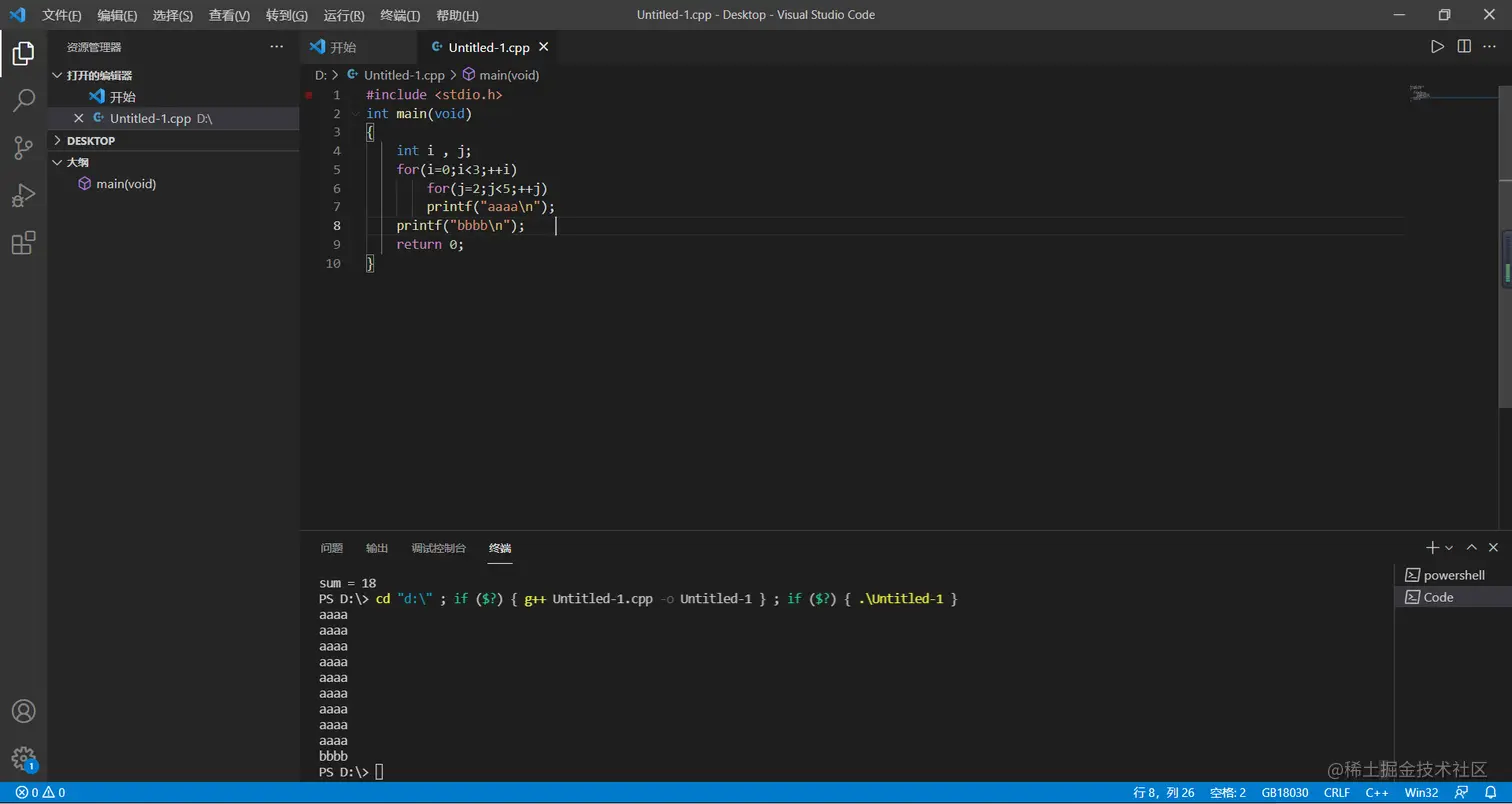The height and width of the screenshot is (804, 1512).
Task: Open the 选择(S) menu
Action: click(173, 15)
